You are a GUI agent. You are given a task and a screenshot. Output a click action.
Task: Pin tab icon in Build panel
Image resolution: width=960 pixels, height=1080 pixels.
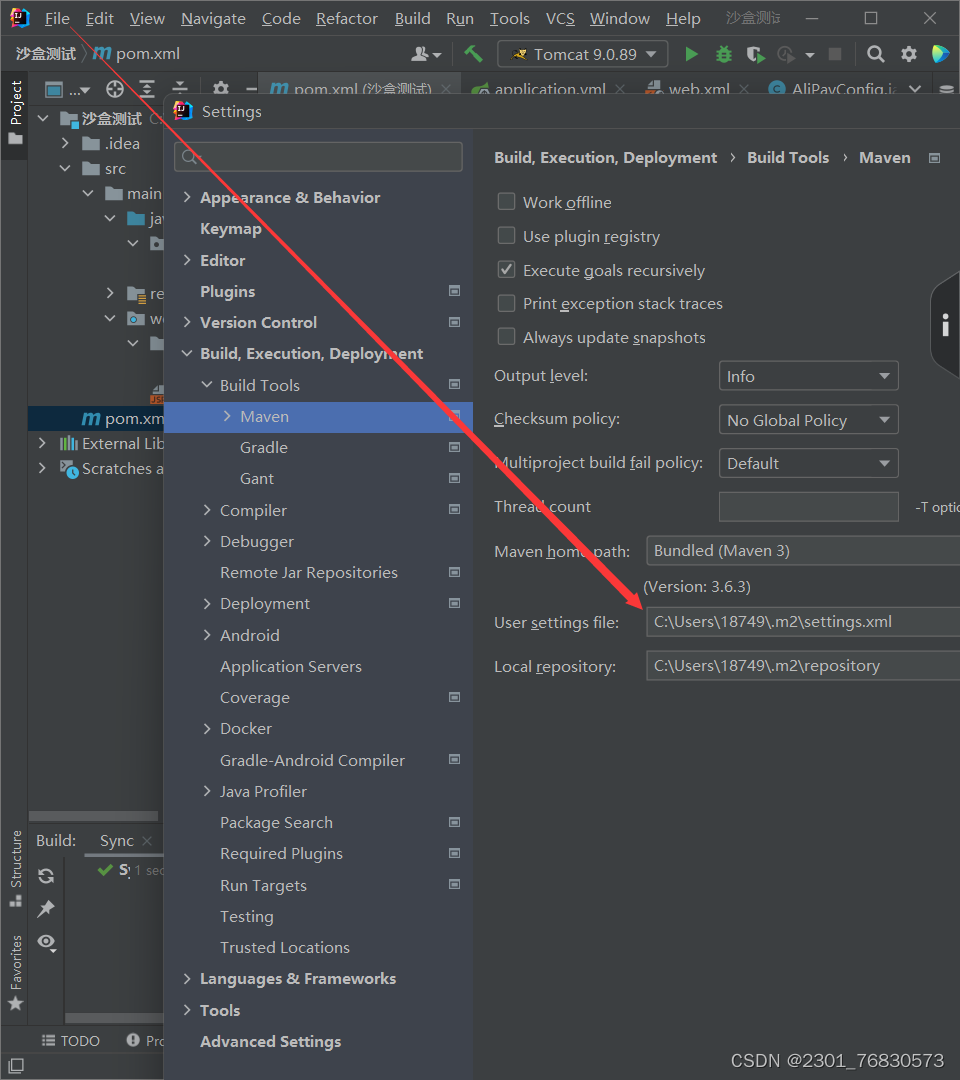pos(46,908)
